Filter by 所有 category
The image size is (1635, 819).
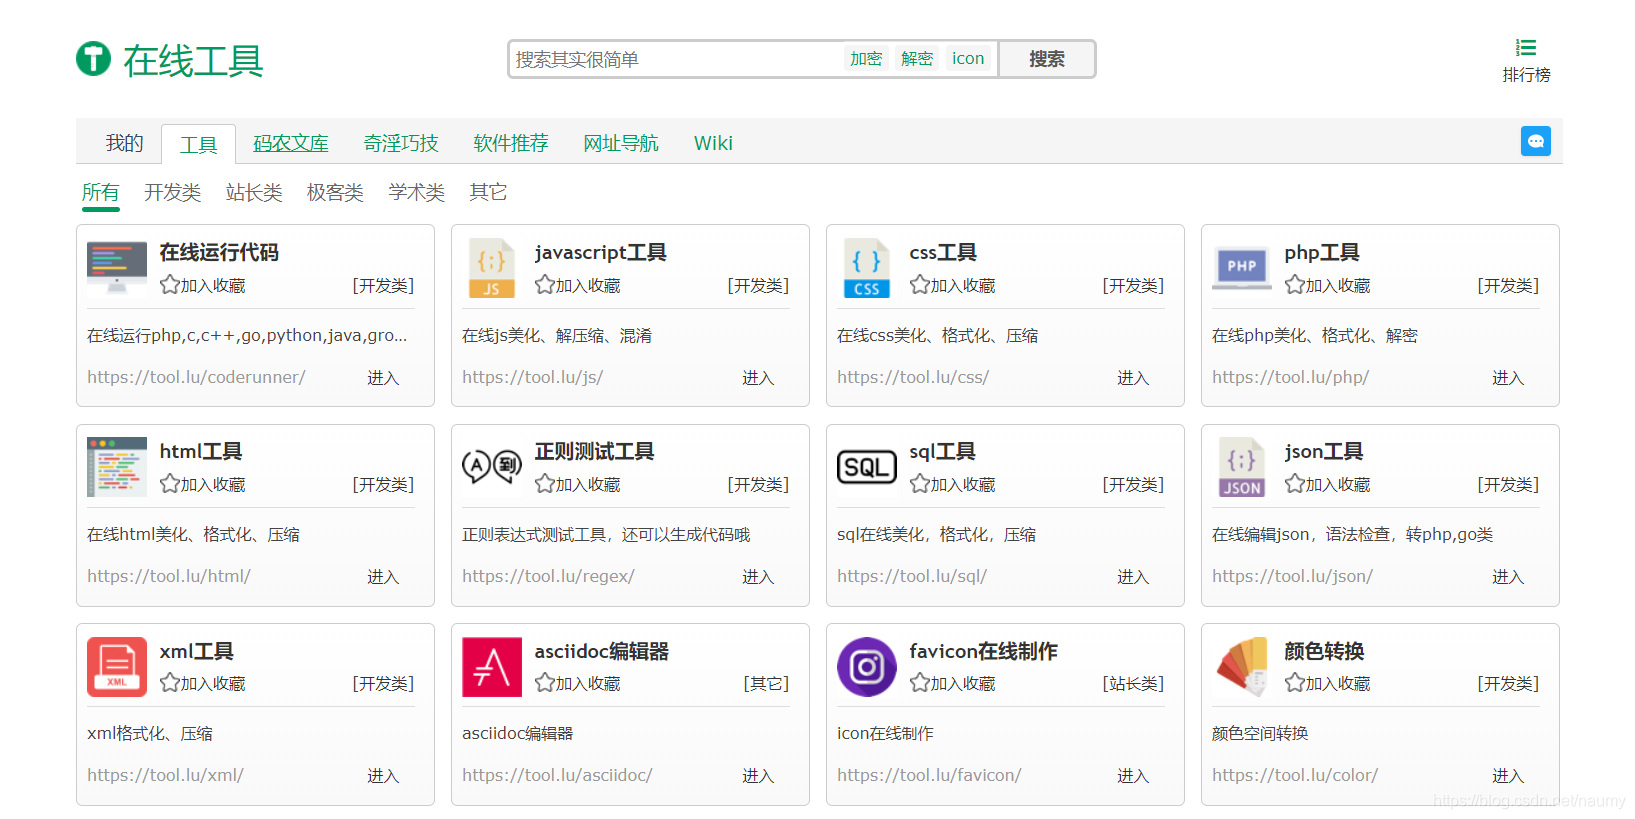click(100, 192)
